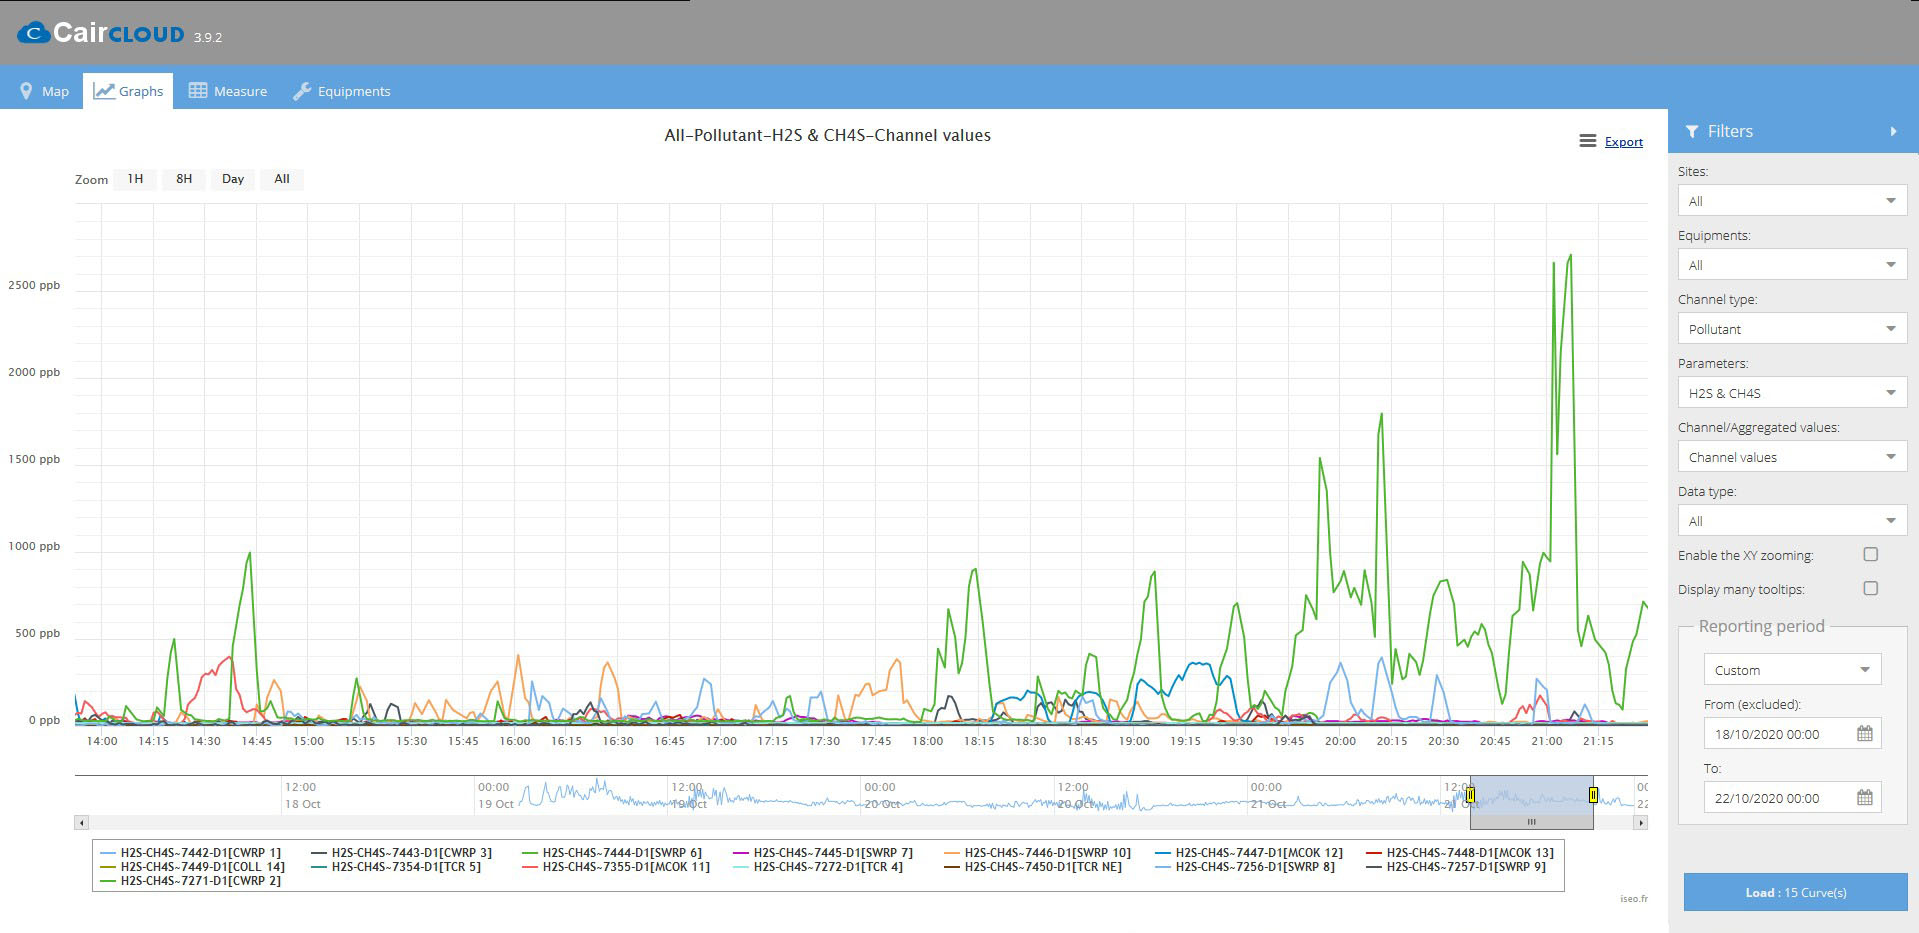The image size is (1919, 933).
Task: Open the Parameters H2S & CH4S dropdown
Action: click(x=1792, y=393)
